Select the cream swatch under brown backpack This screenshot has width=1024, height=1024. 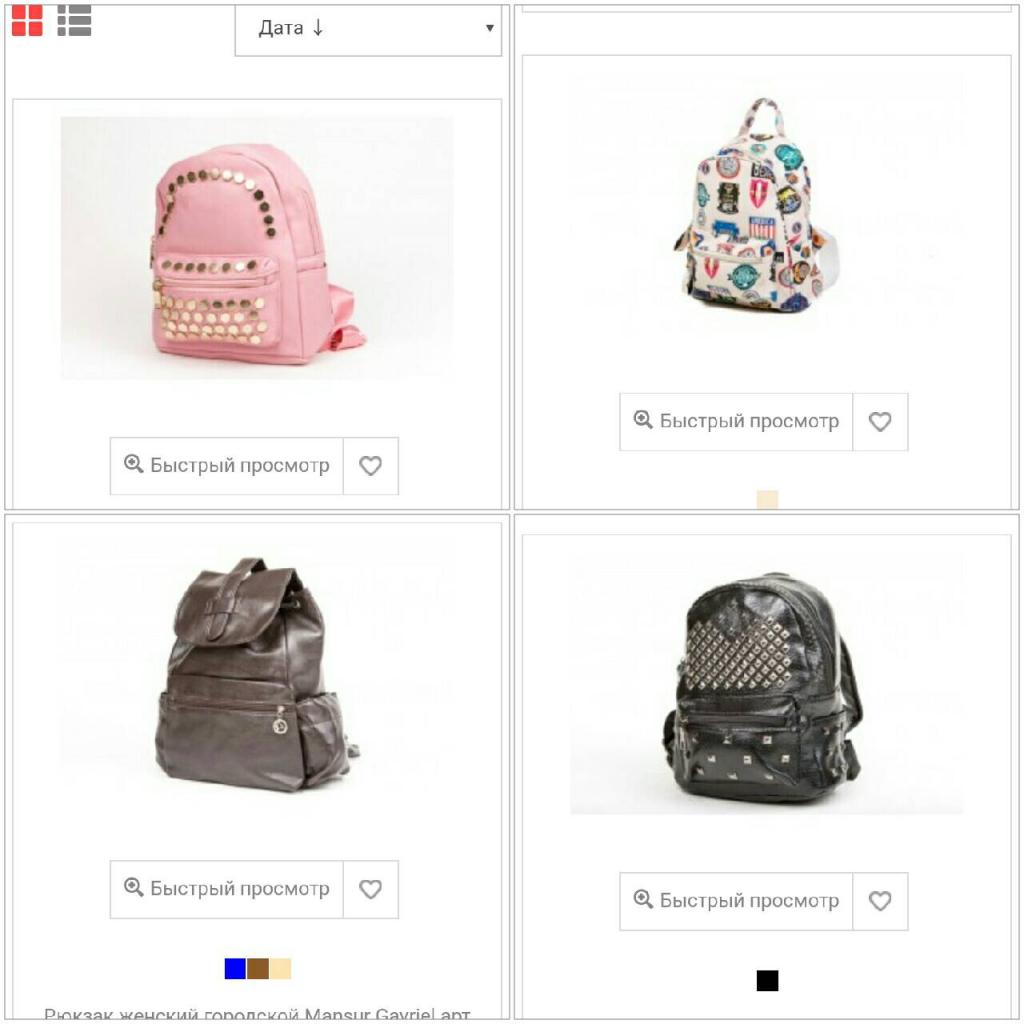point(280,968)
